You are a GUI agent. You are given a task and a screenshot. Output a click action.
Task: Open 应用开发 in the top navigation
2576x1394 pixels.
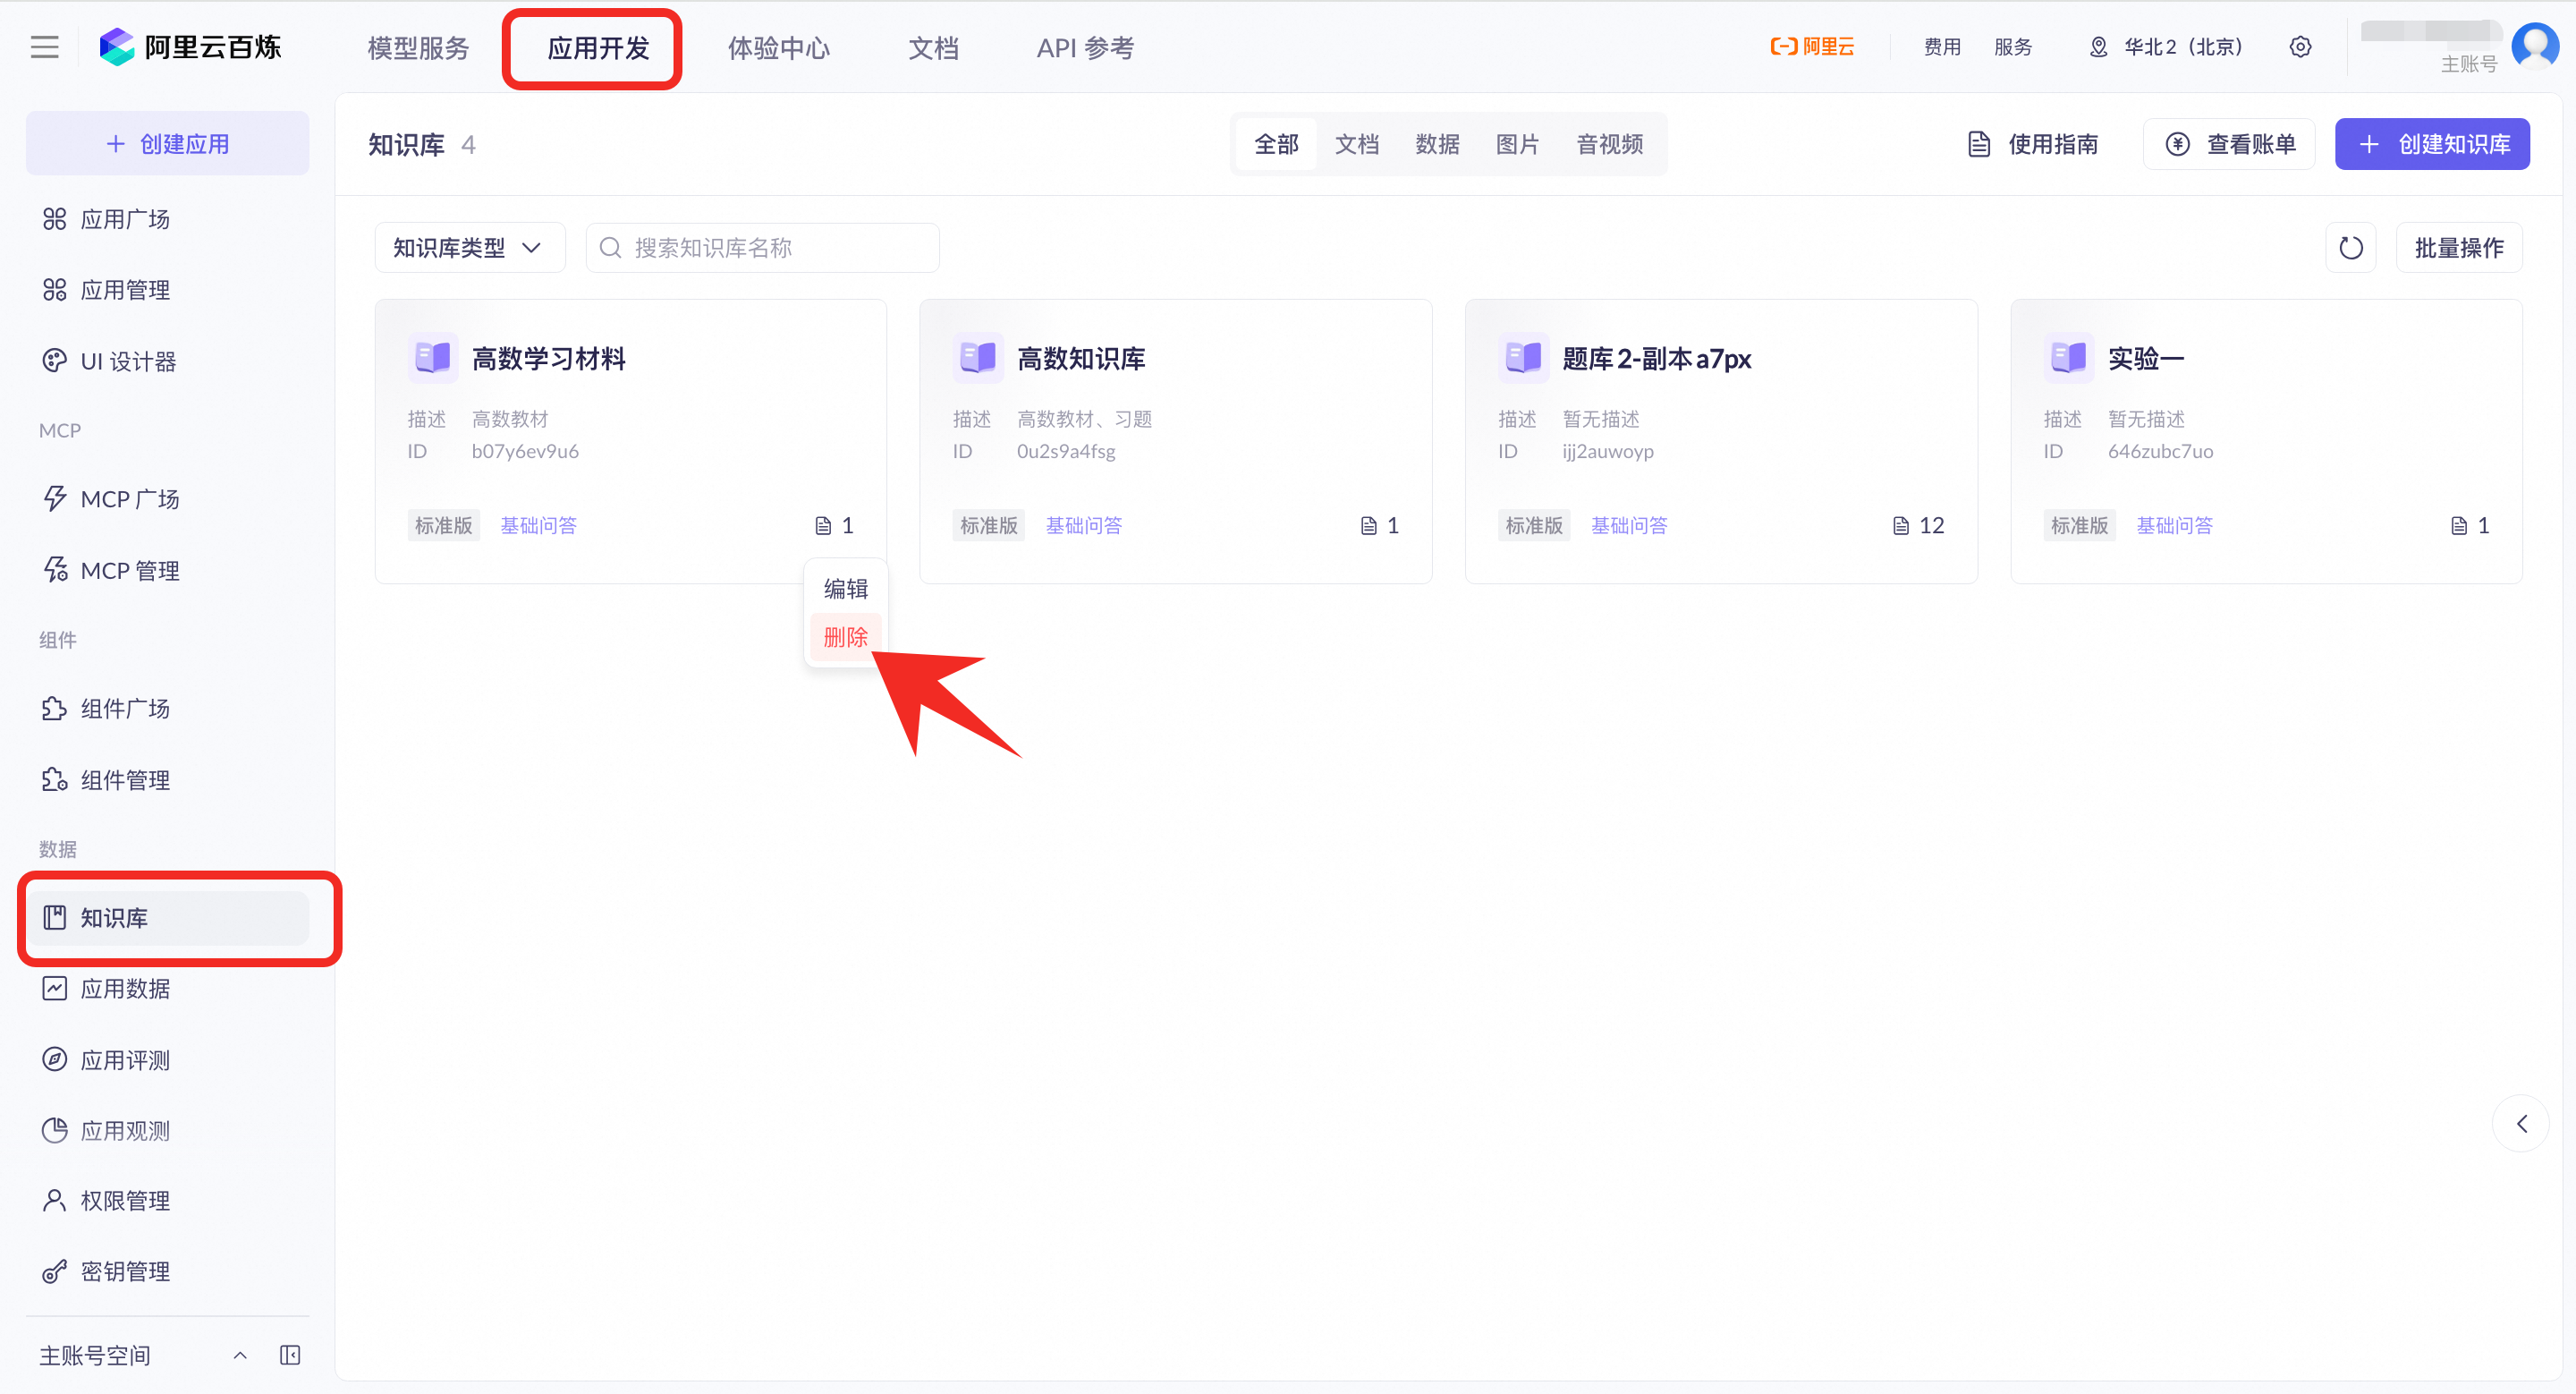[x=598, y=48]
